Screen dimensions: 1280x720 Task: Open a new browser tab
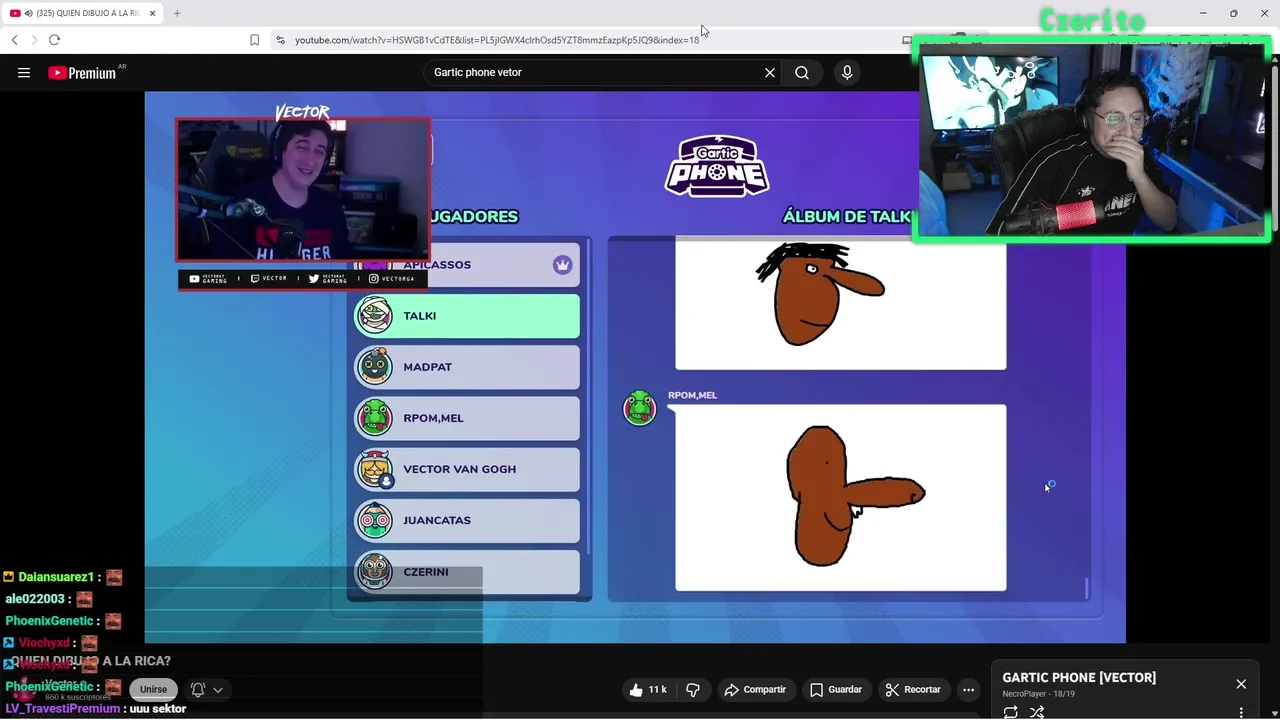tap(177, 13)
